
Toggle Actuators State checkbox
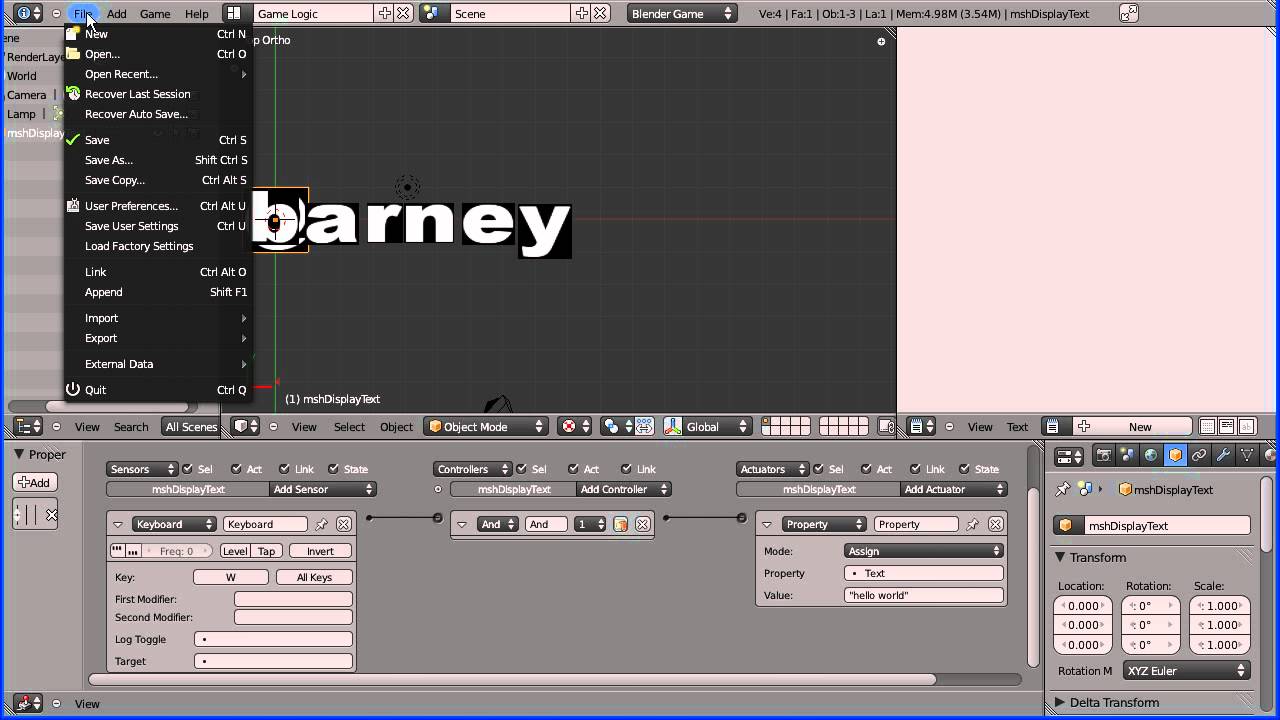pos(964,468)
